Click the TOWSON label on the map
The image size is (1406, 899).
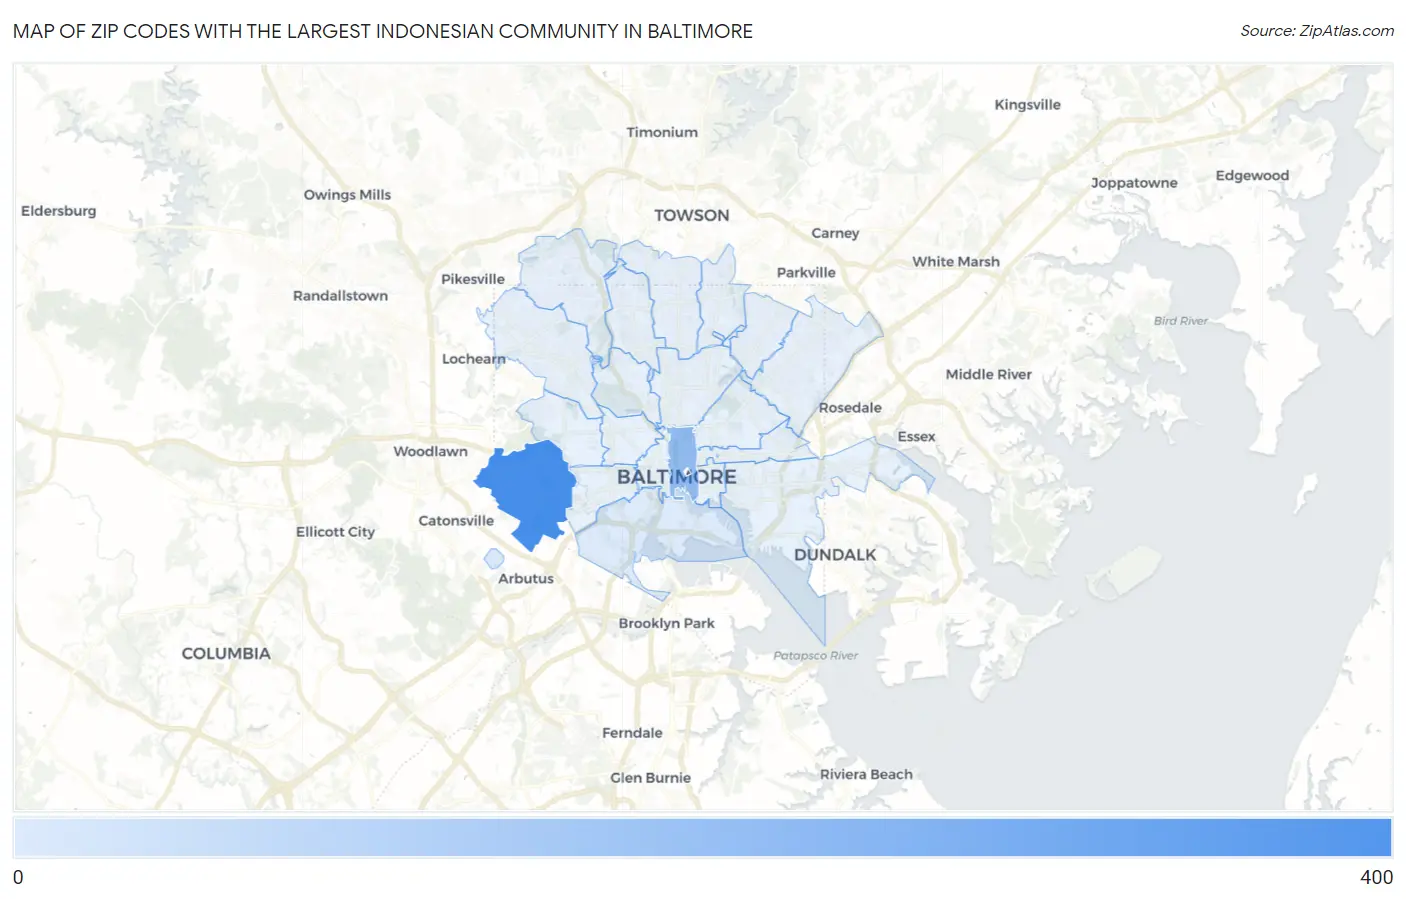pyautogui.click(x=692, y=215)
